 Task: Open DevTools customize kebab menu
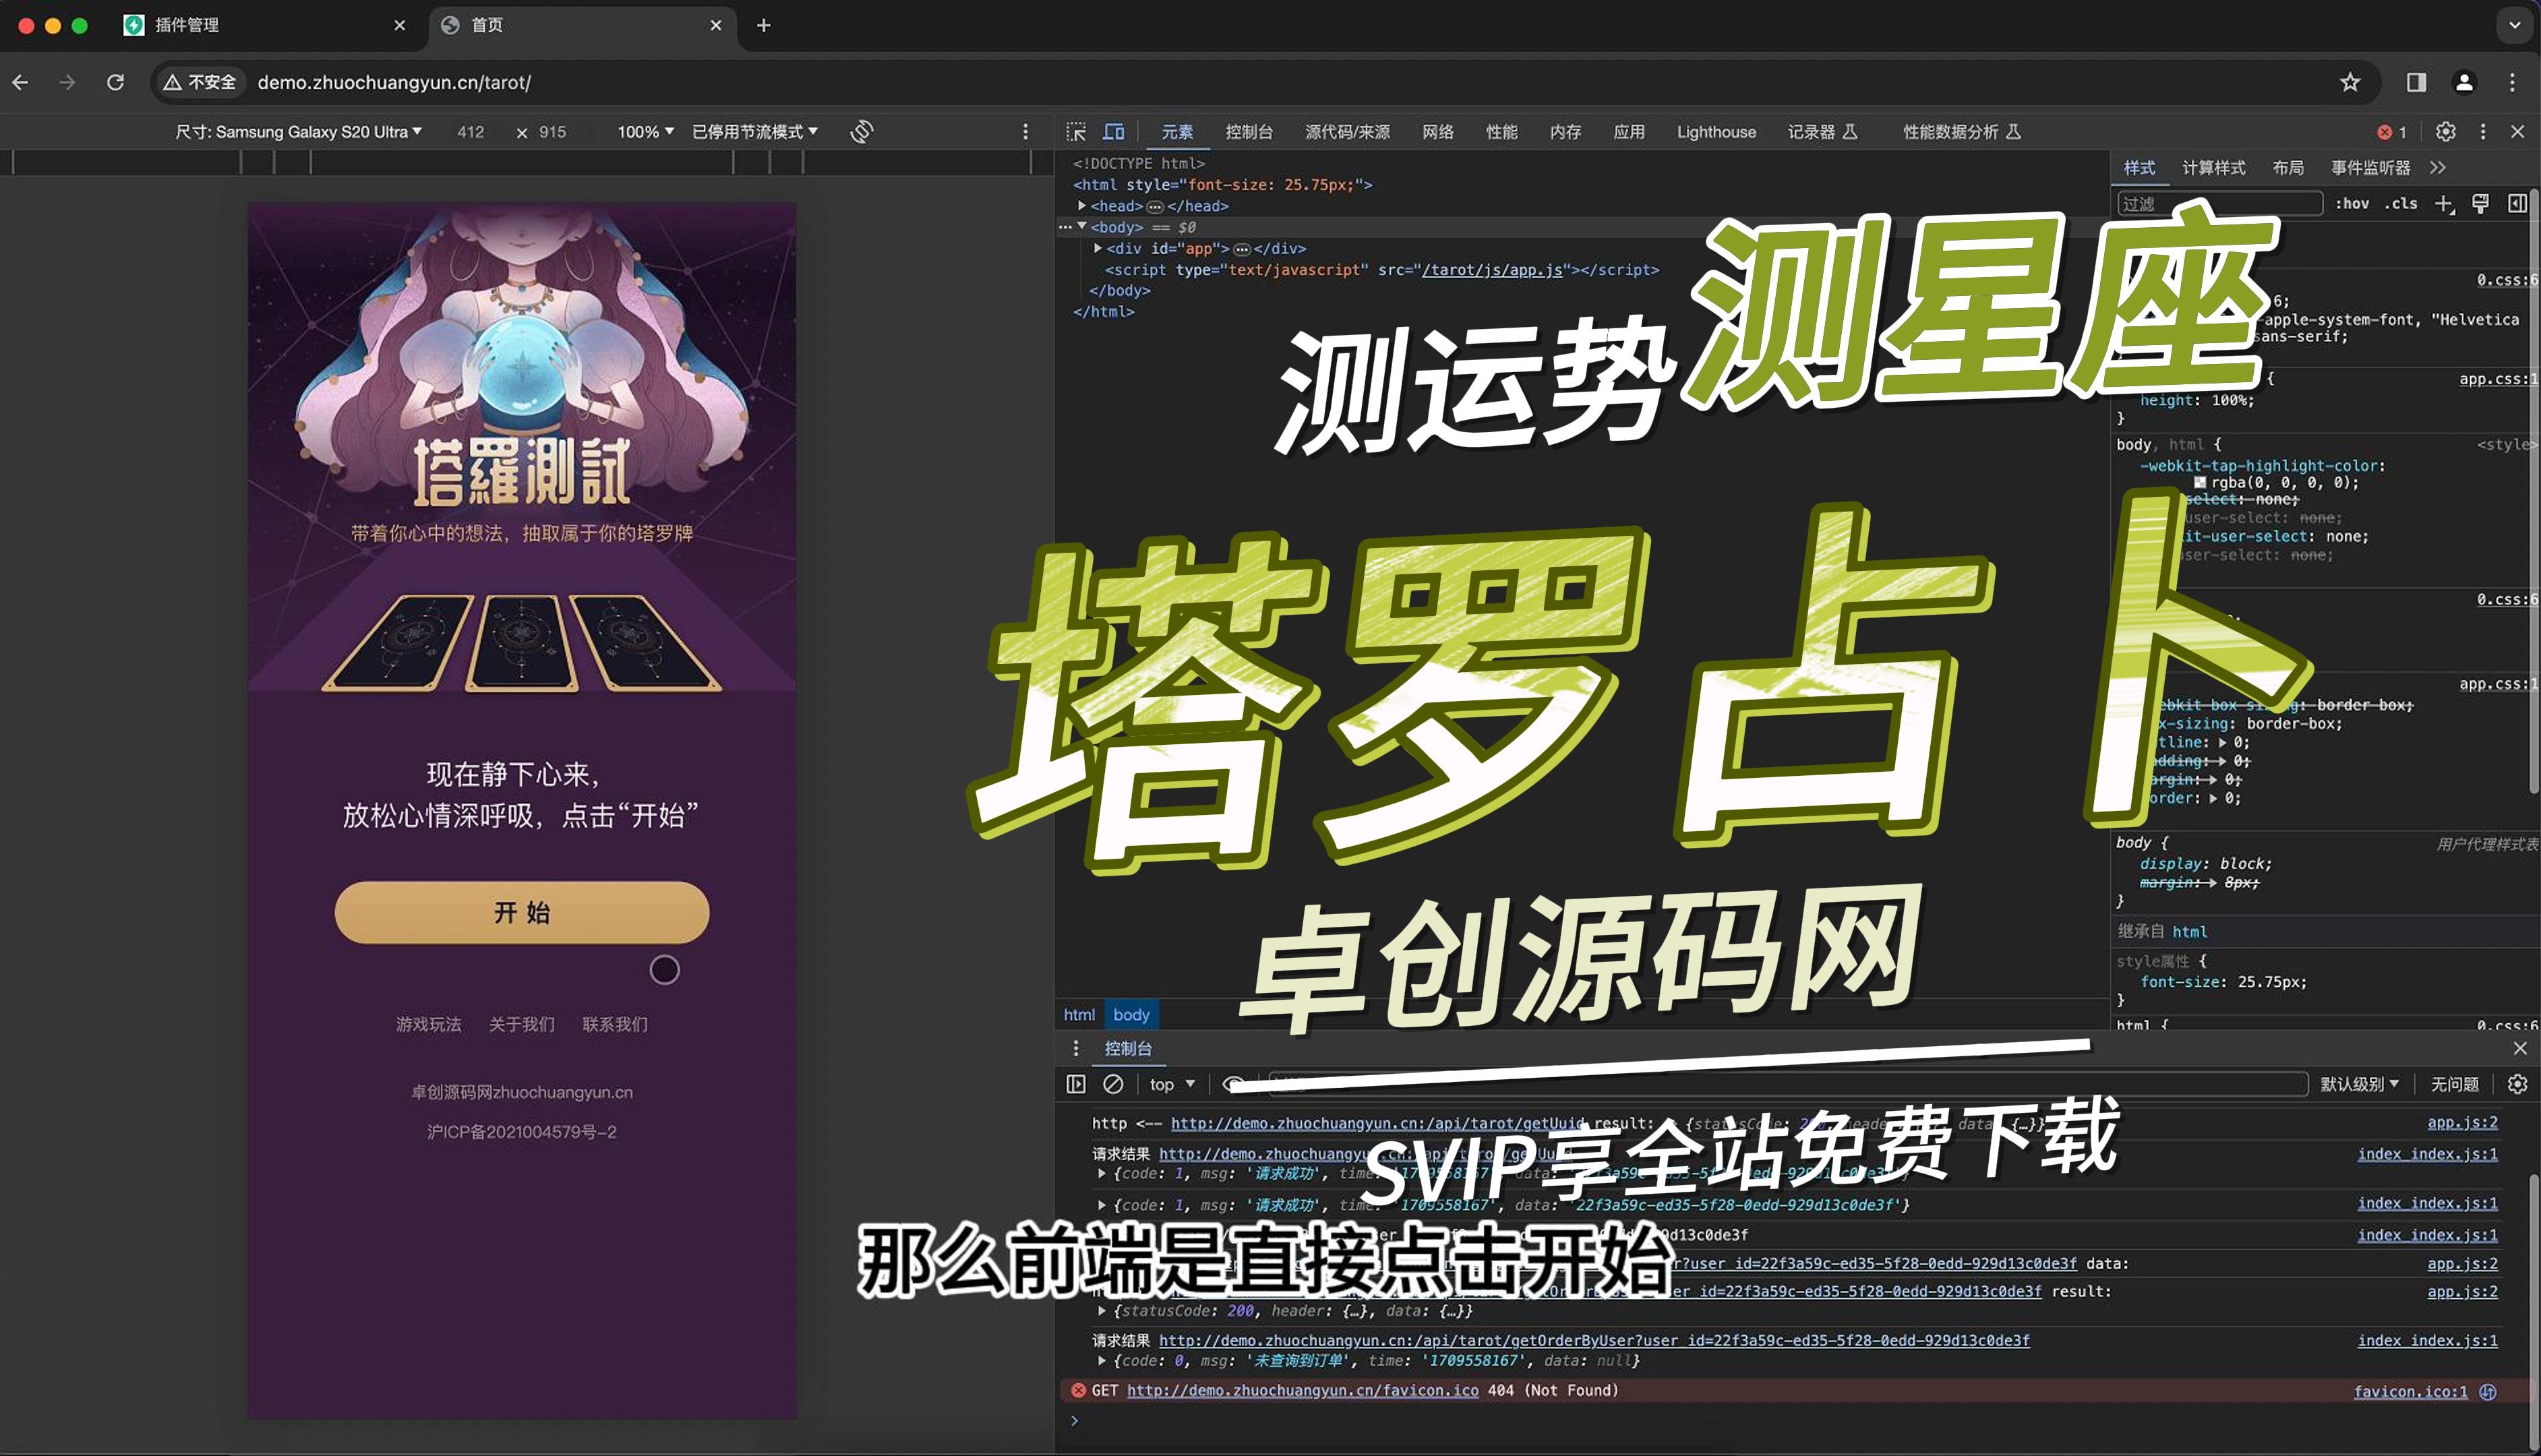coord(2483,132)
